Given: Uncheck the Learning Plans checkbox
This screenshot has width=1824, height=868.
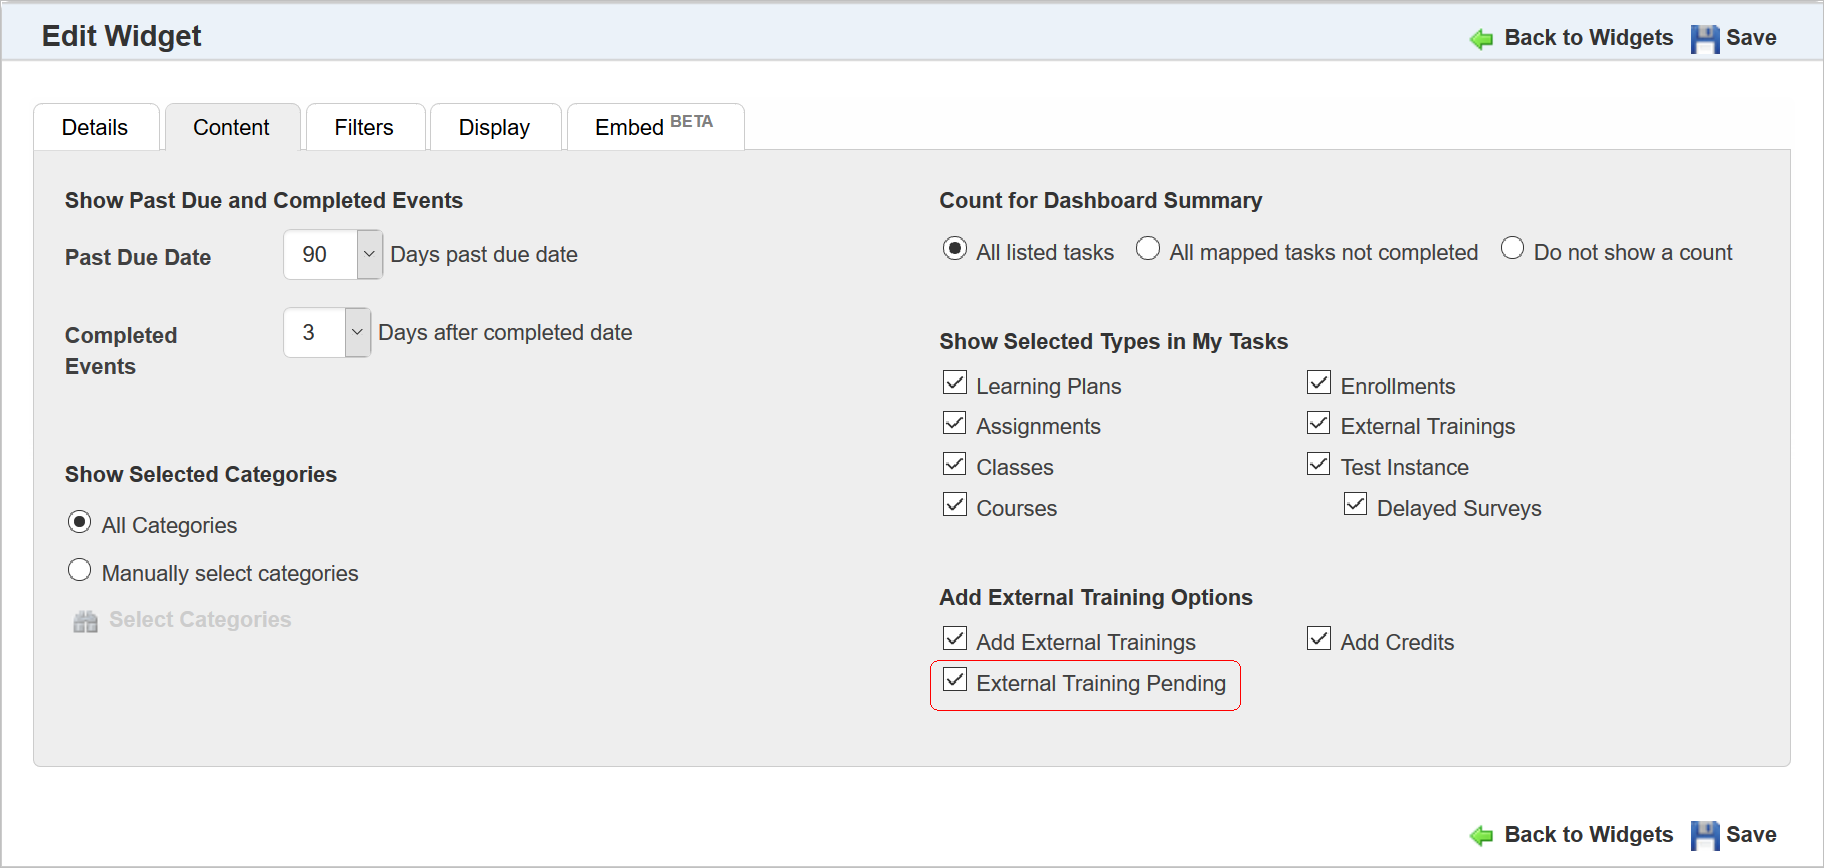Looking at the screenshot, I should pos(955,383).
